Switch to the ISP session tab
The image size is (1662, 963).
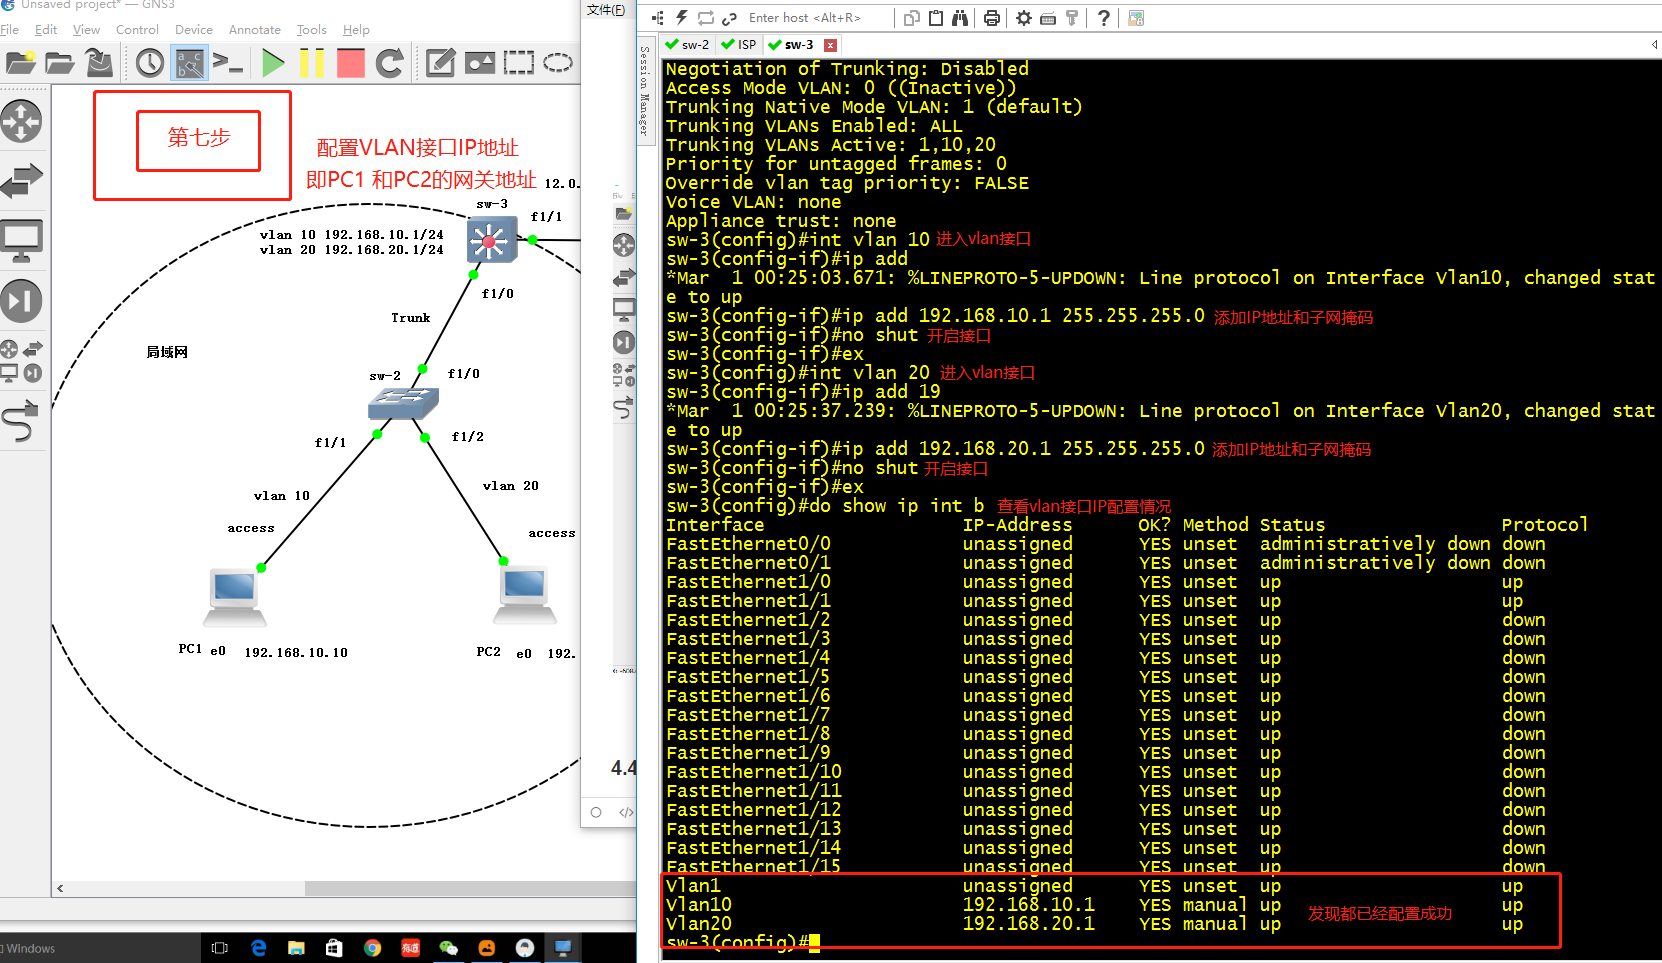[x=740, y=45]
